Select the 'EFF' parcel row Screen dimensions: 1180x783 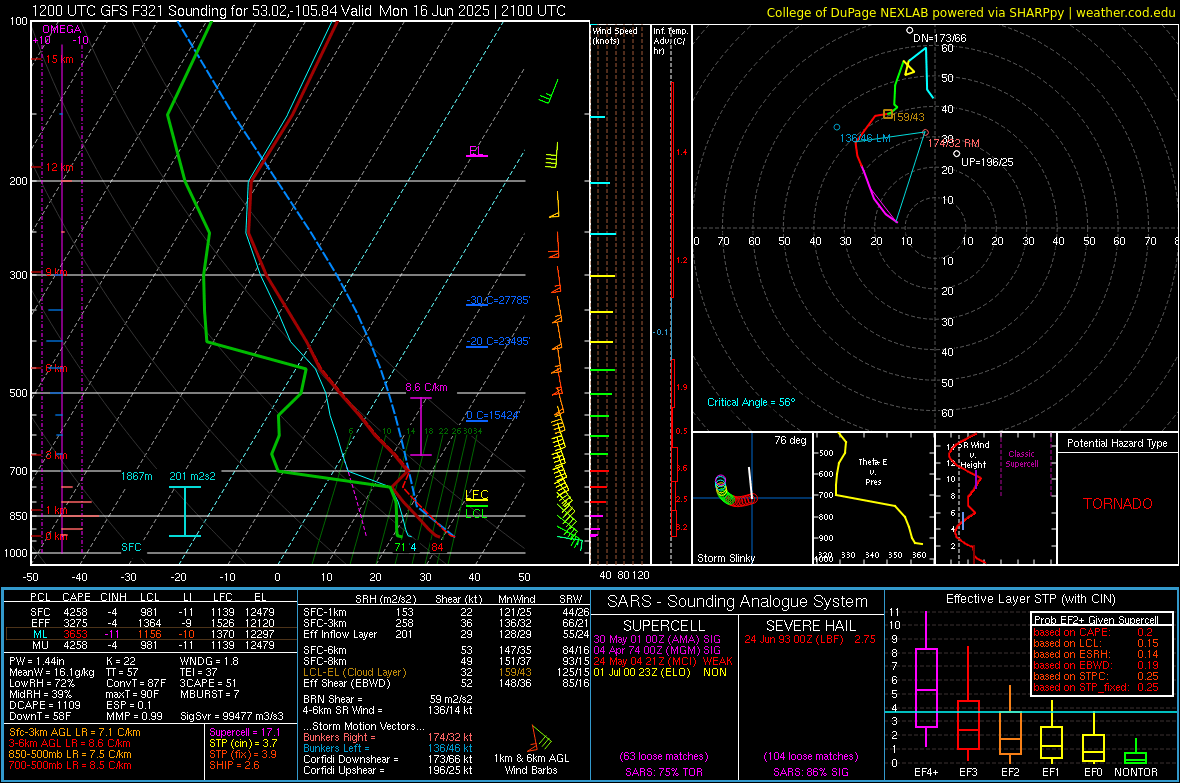151,623
